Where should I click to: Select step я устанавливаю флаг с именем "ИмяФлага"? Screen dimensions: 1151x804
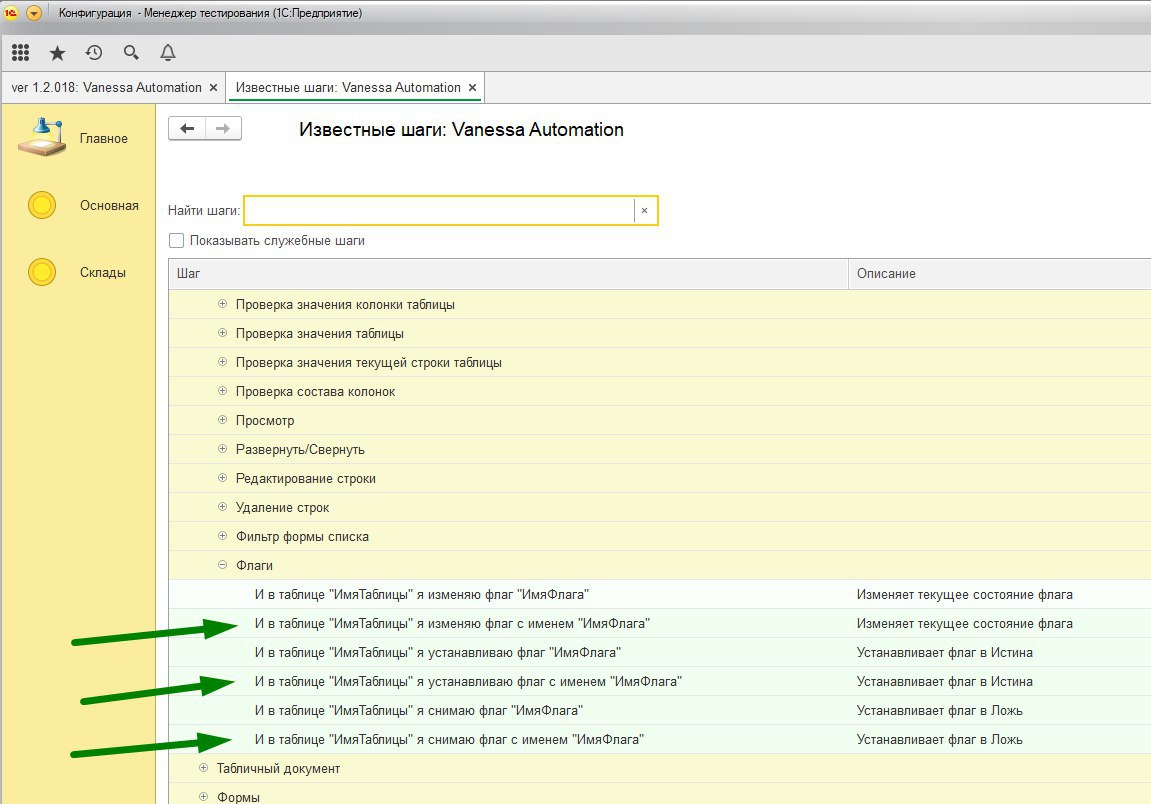[468, 681]
